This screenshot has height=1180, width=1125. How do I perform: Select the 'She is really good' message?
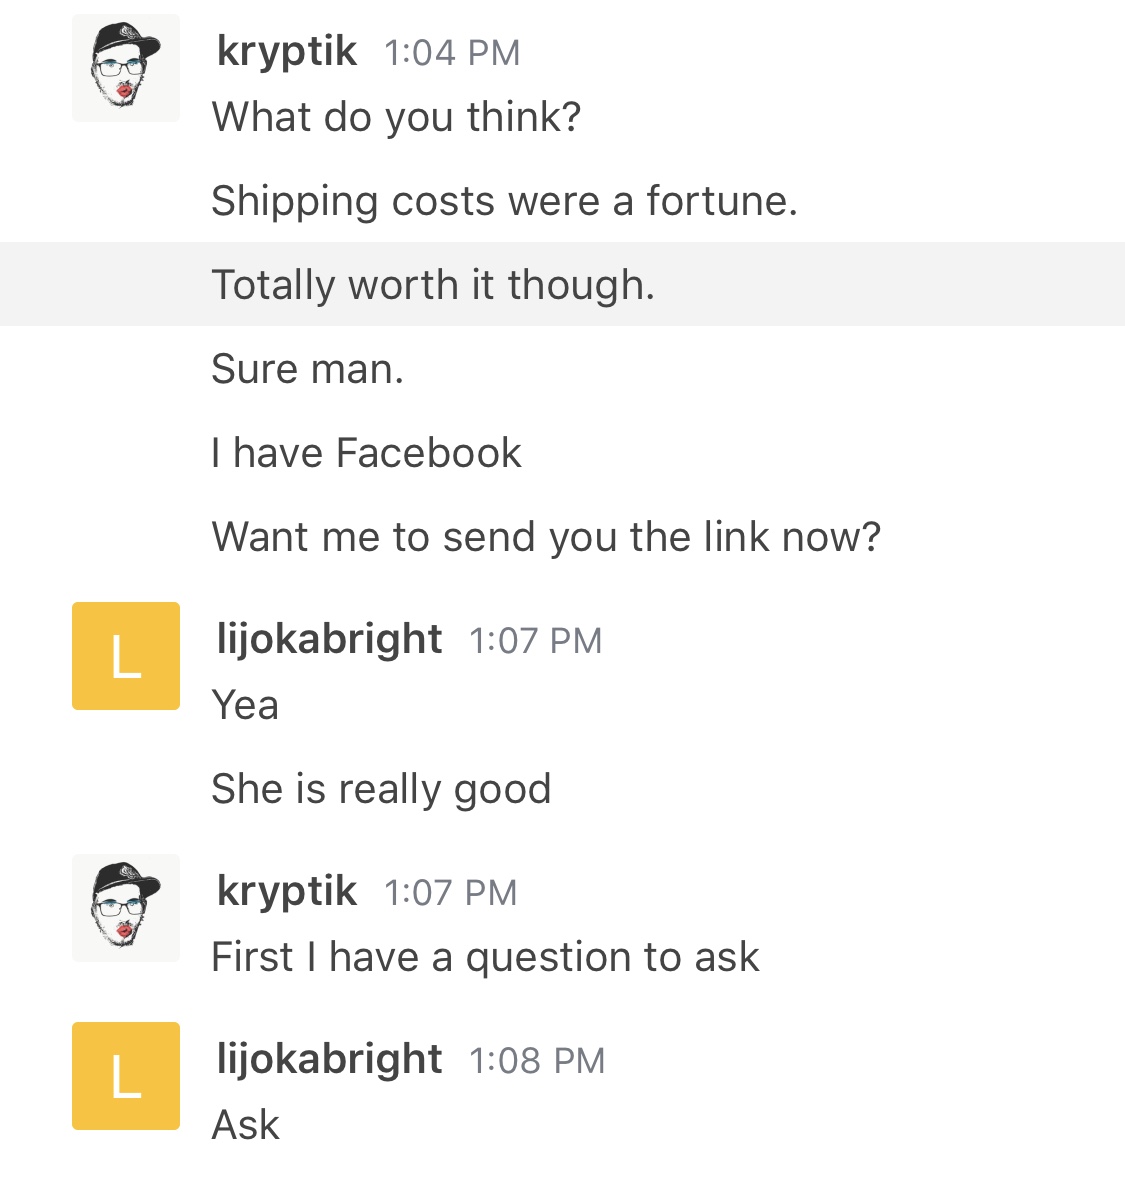382,789
